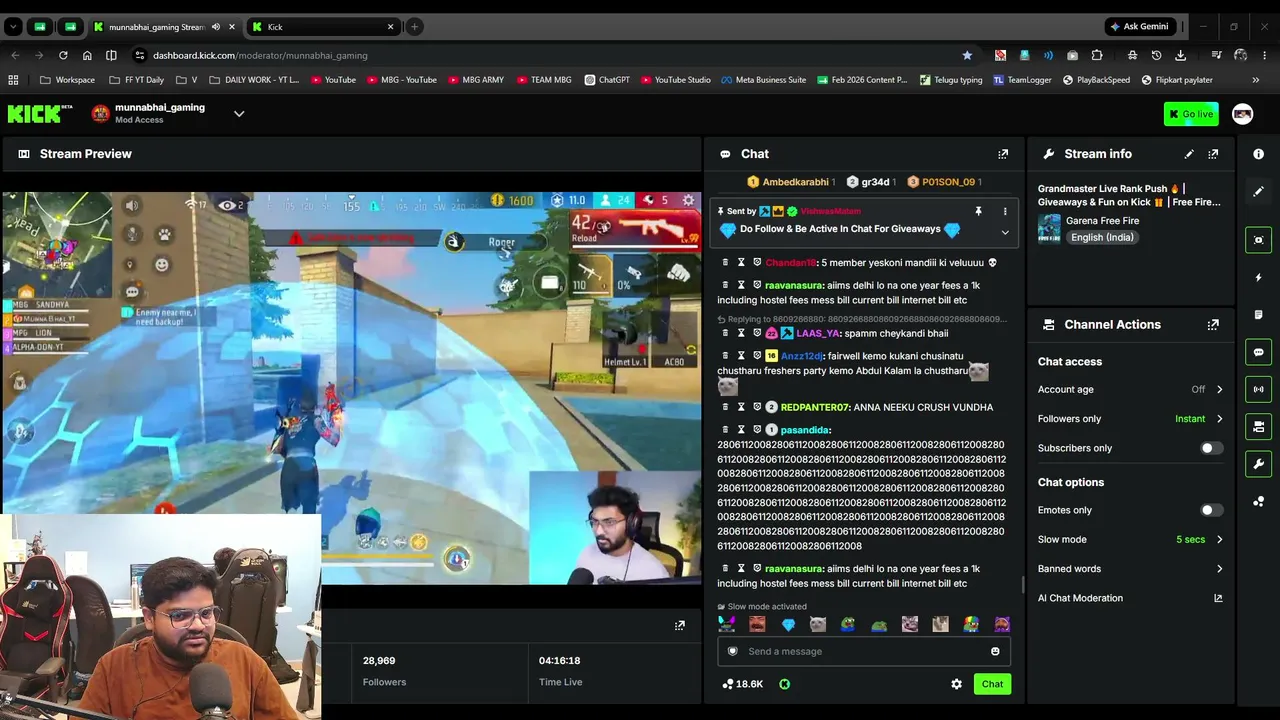1280x720 pixels.
Task: Open the Workspace bookmarks folder
Action: point(67,80)
